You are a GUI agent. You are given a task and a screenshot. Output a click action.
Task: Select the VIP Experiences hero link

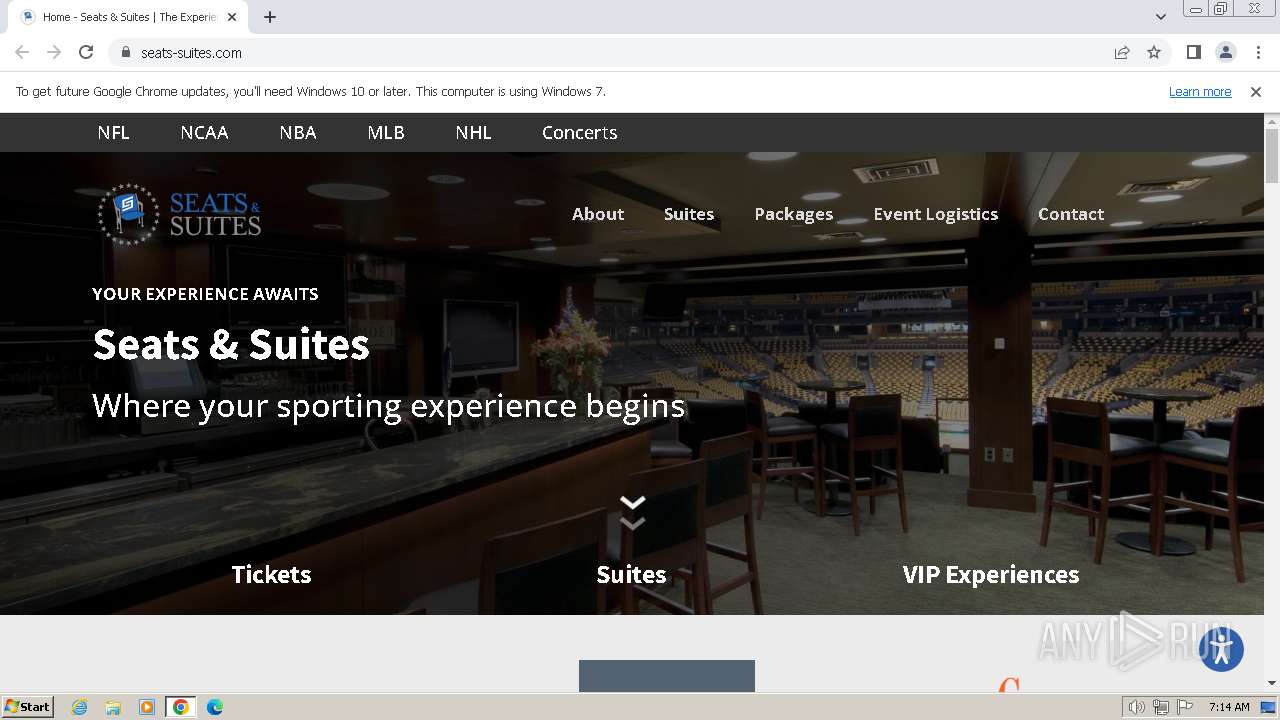click(991, 574)
